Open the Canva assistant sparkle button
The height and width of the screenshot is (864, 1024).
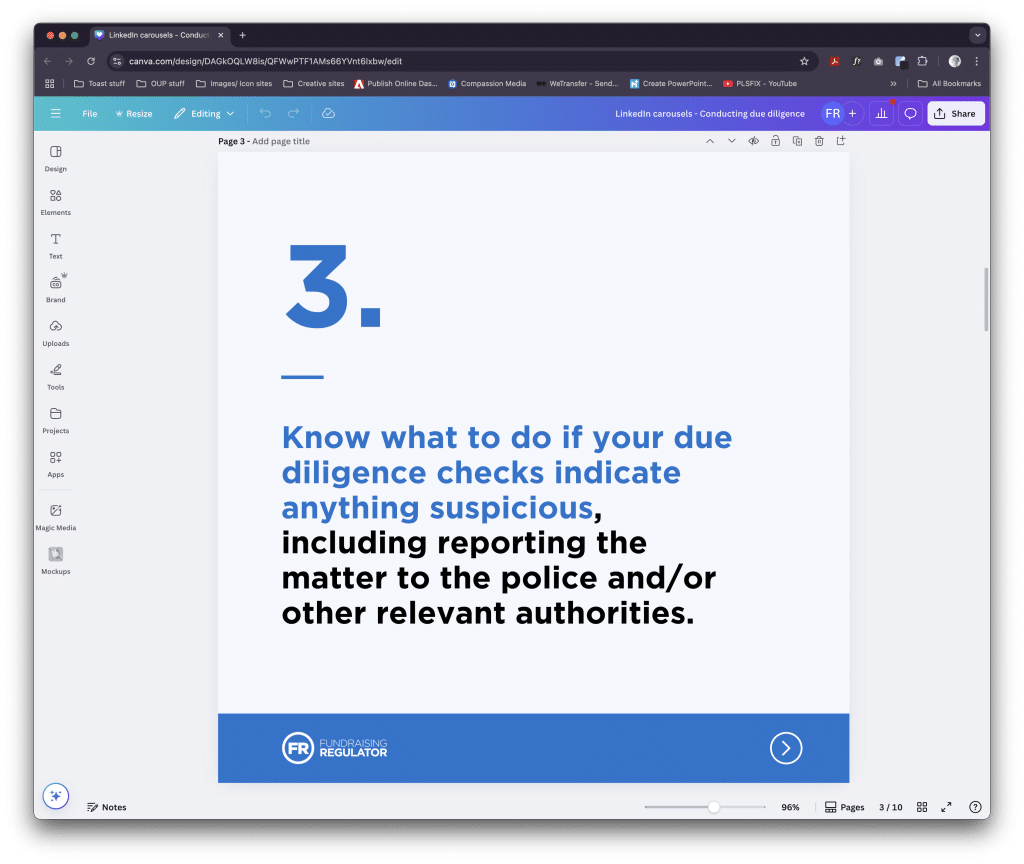click(55, 796)
